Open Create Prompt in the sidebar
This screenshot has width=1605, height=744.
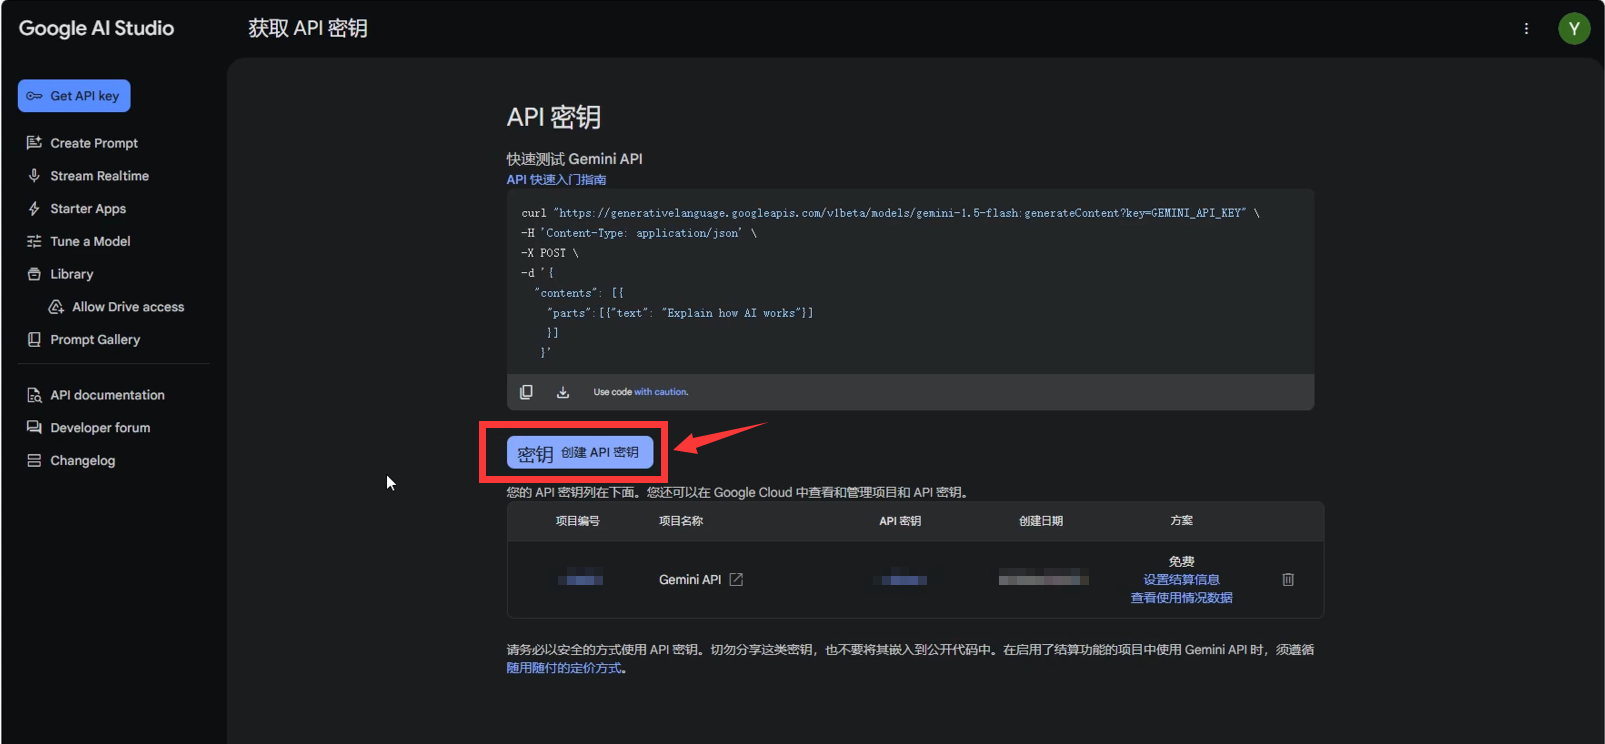pos(94,143)
